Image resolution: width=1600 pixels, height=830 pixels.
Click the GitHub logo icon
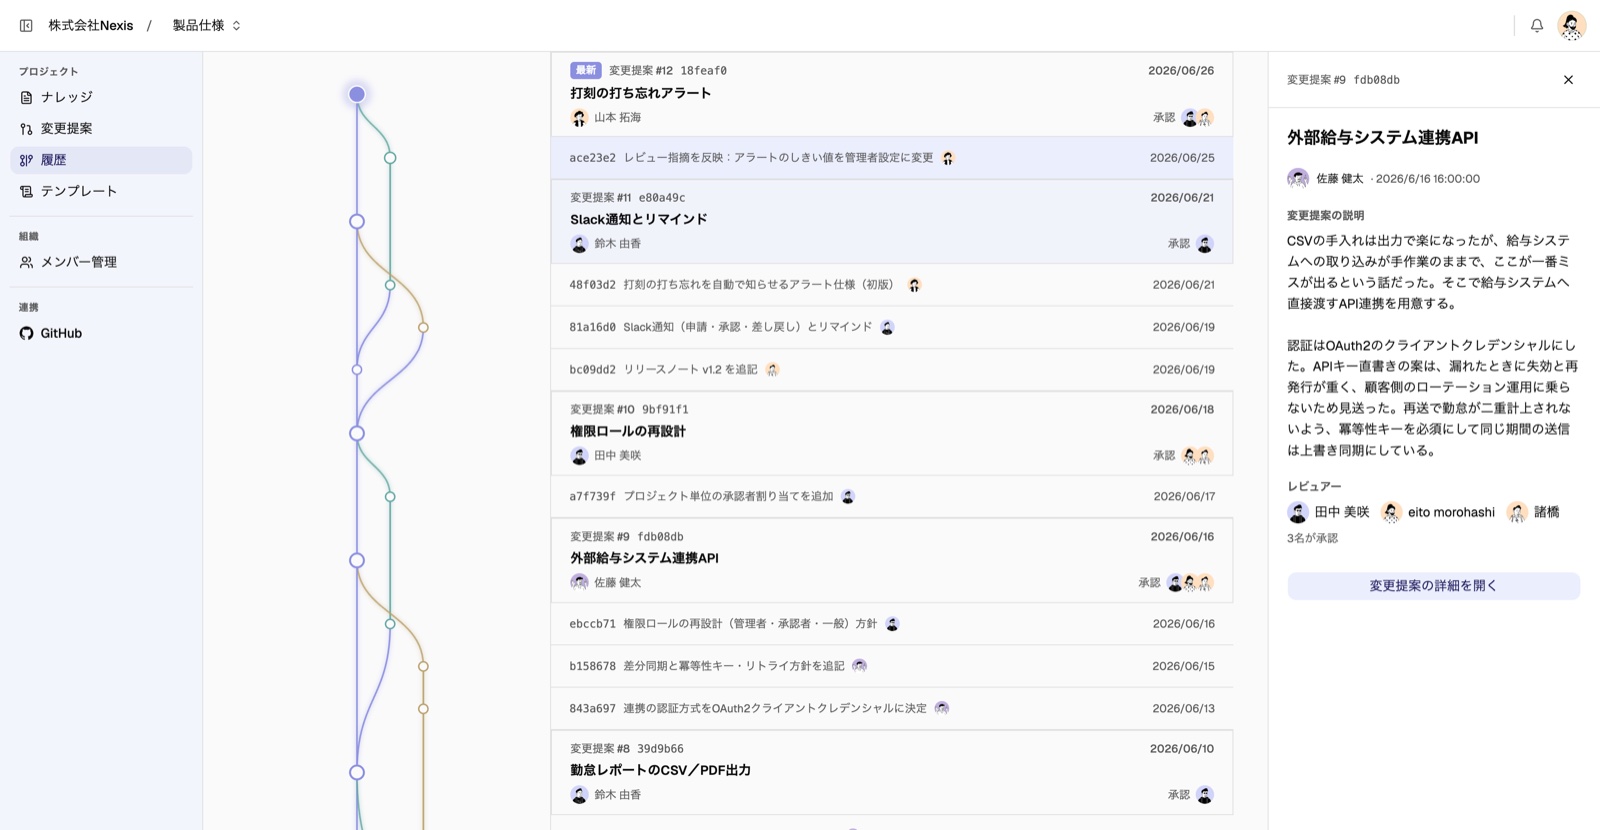click(x=26, y=333)
